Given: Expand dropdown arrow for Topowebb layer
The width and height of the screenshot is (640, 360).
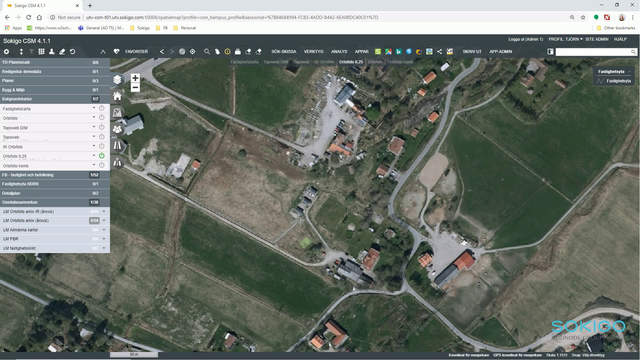Looking at the screenshot, I should point(94,136).
